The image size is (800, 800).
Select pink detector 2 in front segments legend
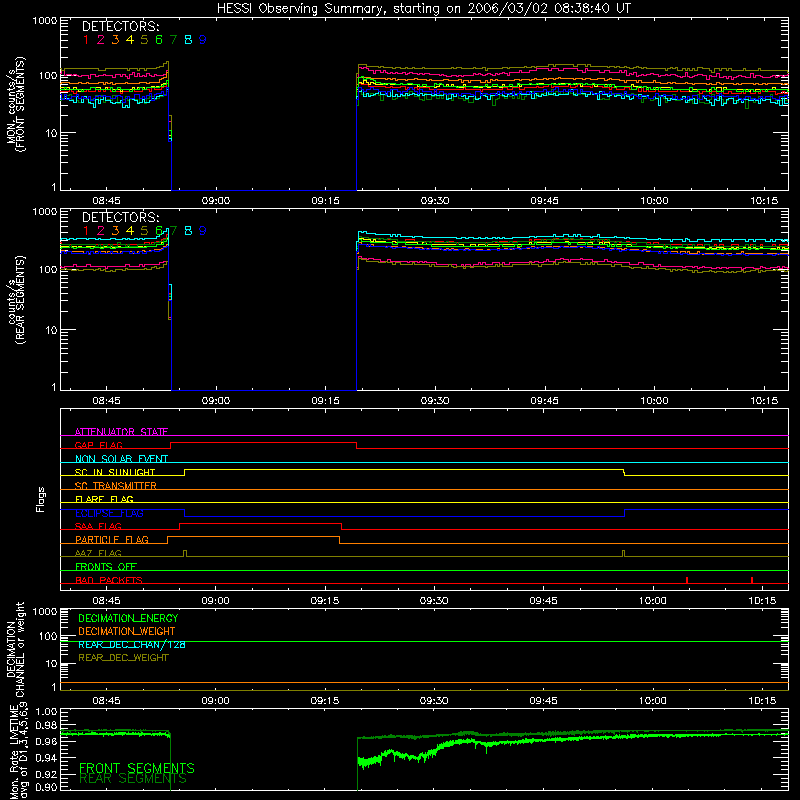pos(101,40)
